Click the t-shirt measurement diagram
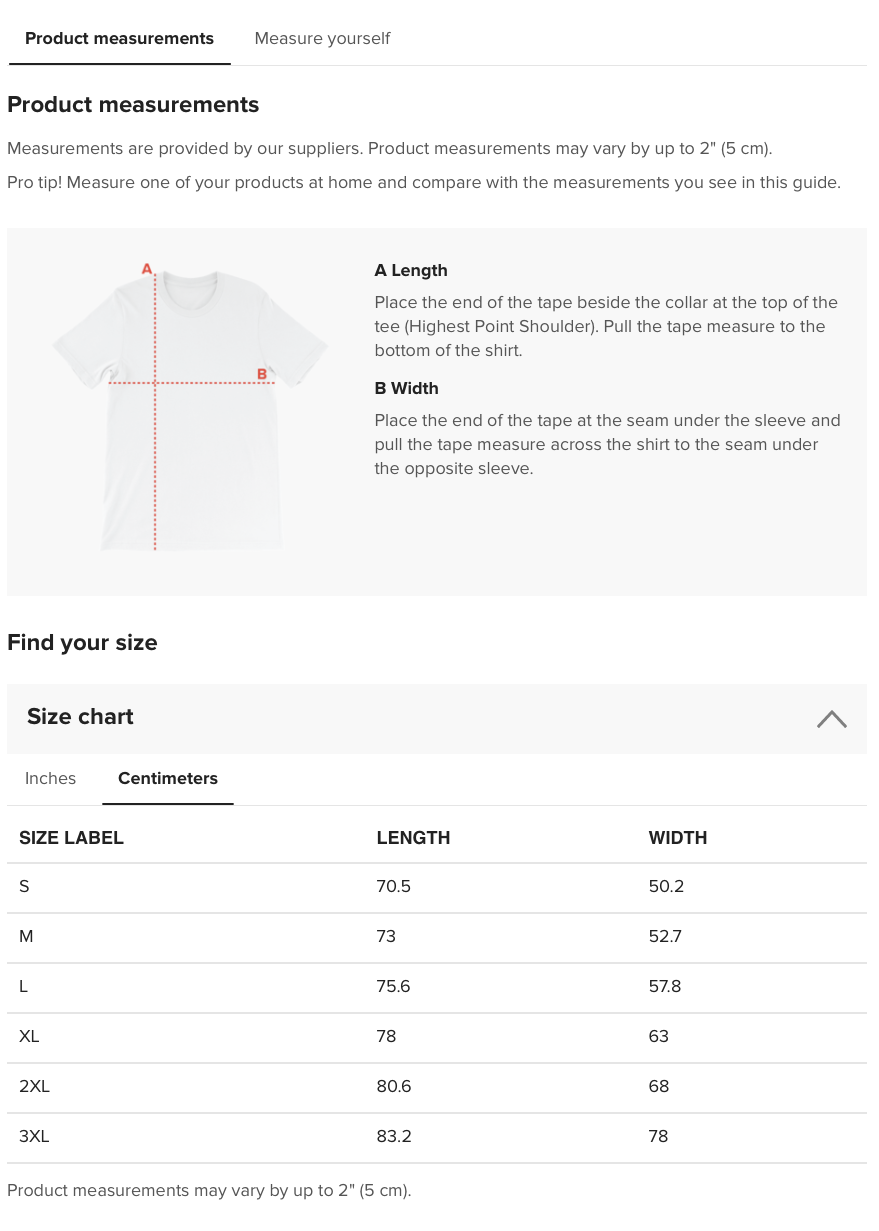Viewport: 879px width, 1231px height. tap(190, 410)
